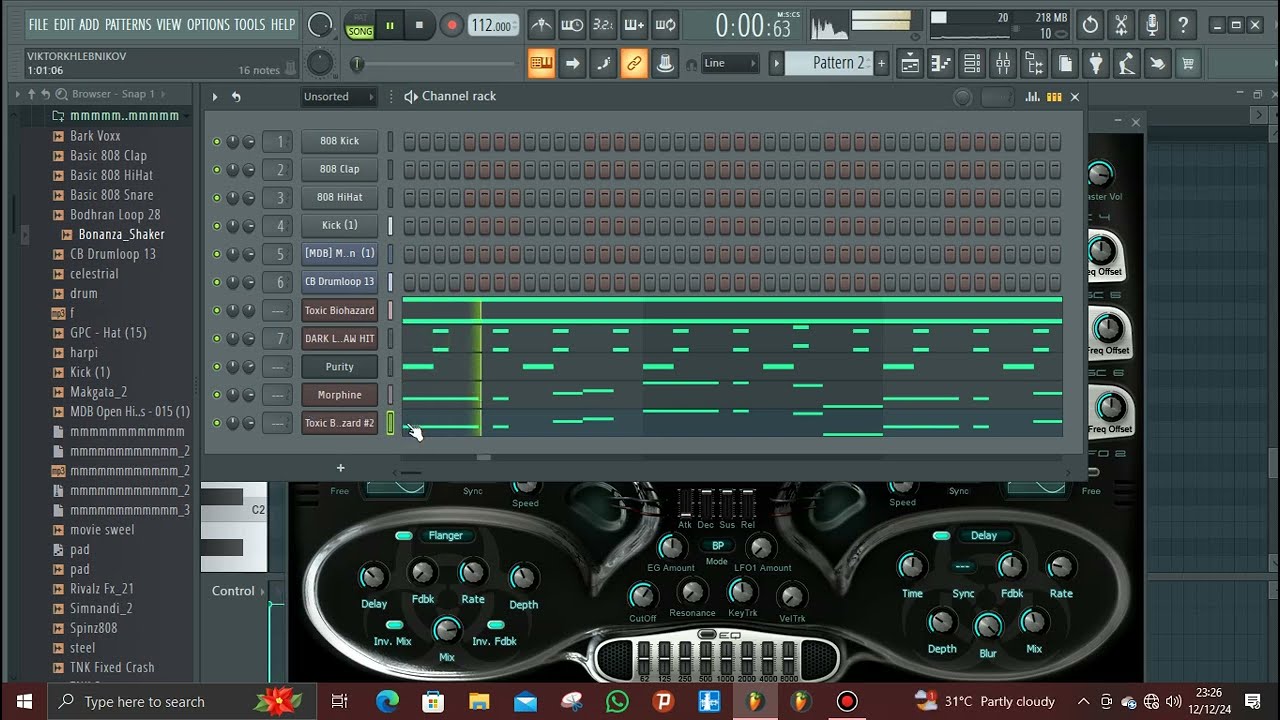Select the DARK L..AW HIT channel button
The width and height of the screenshot is (1280, 720).
pos(339,339)
